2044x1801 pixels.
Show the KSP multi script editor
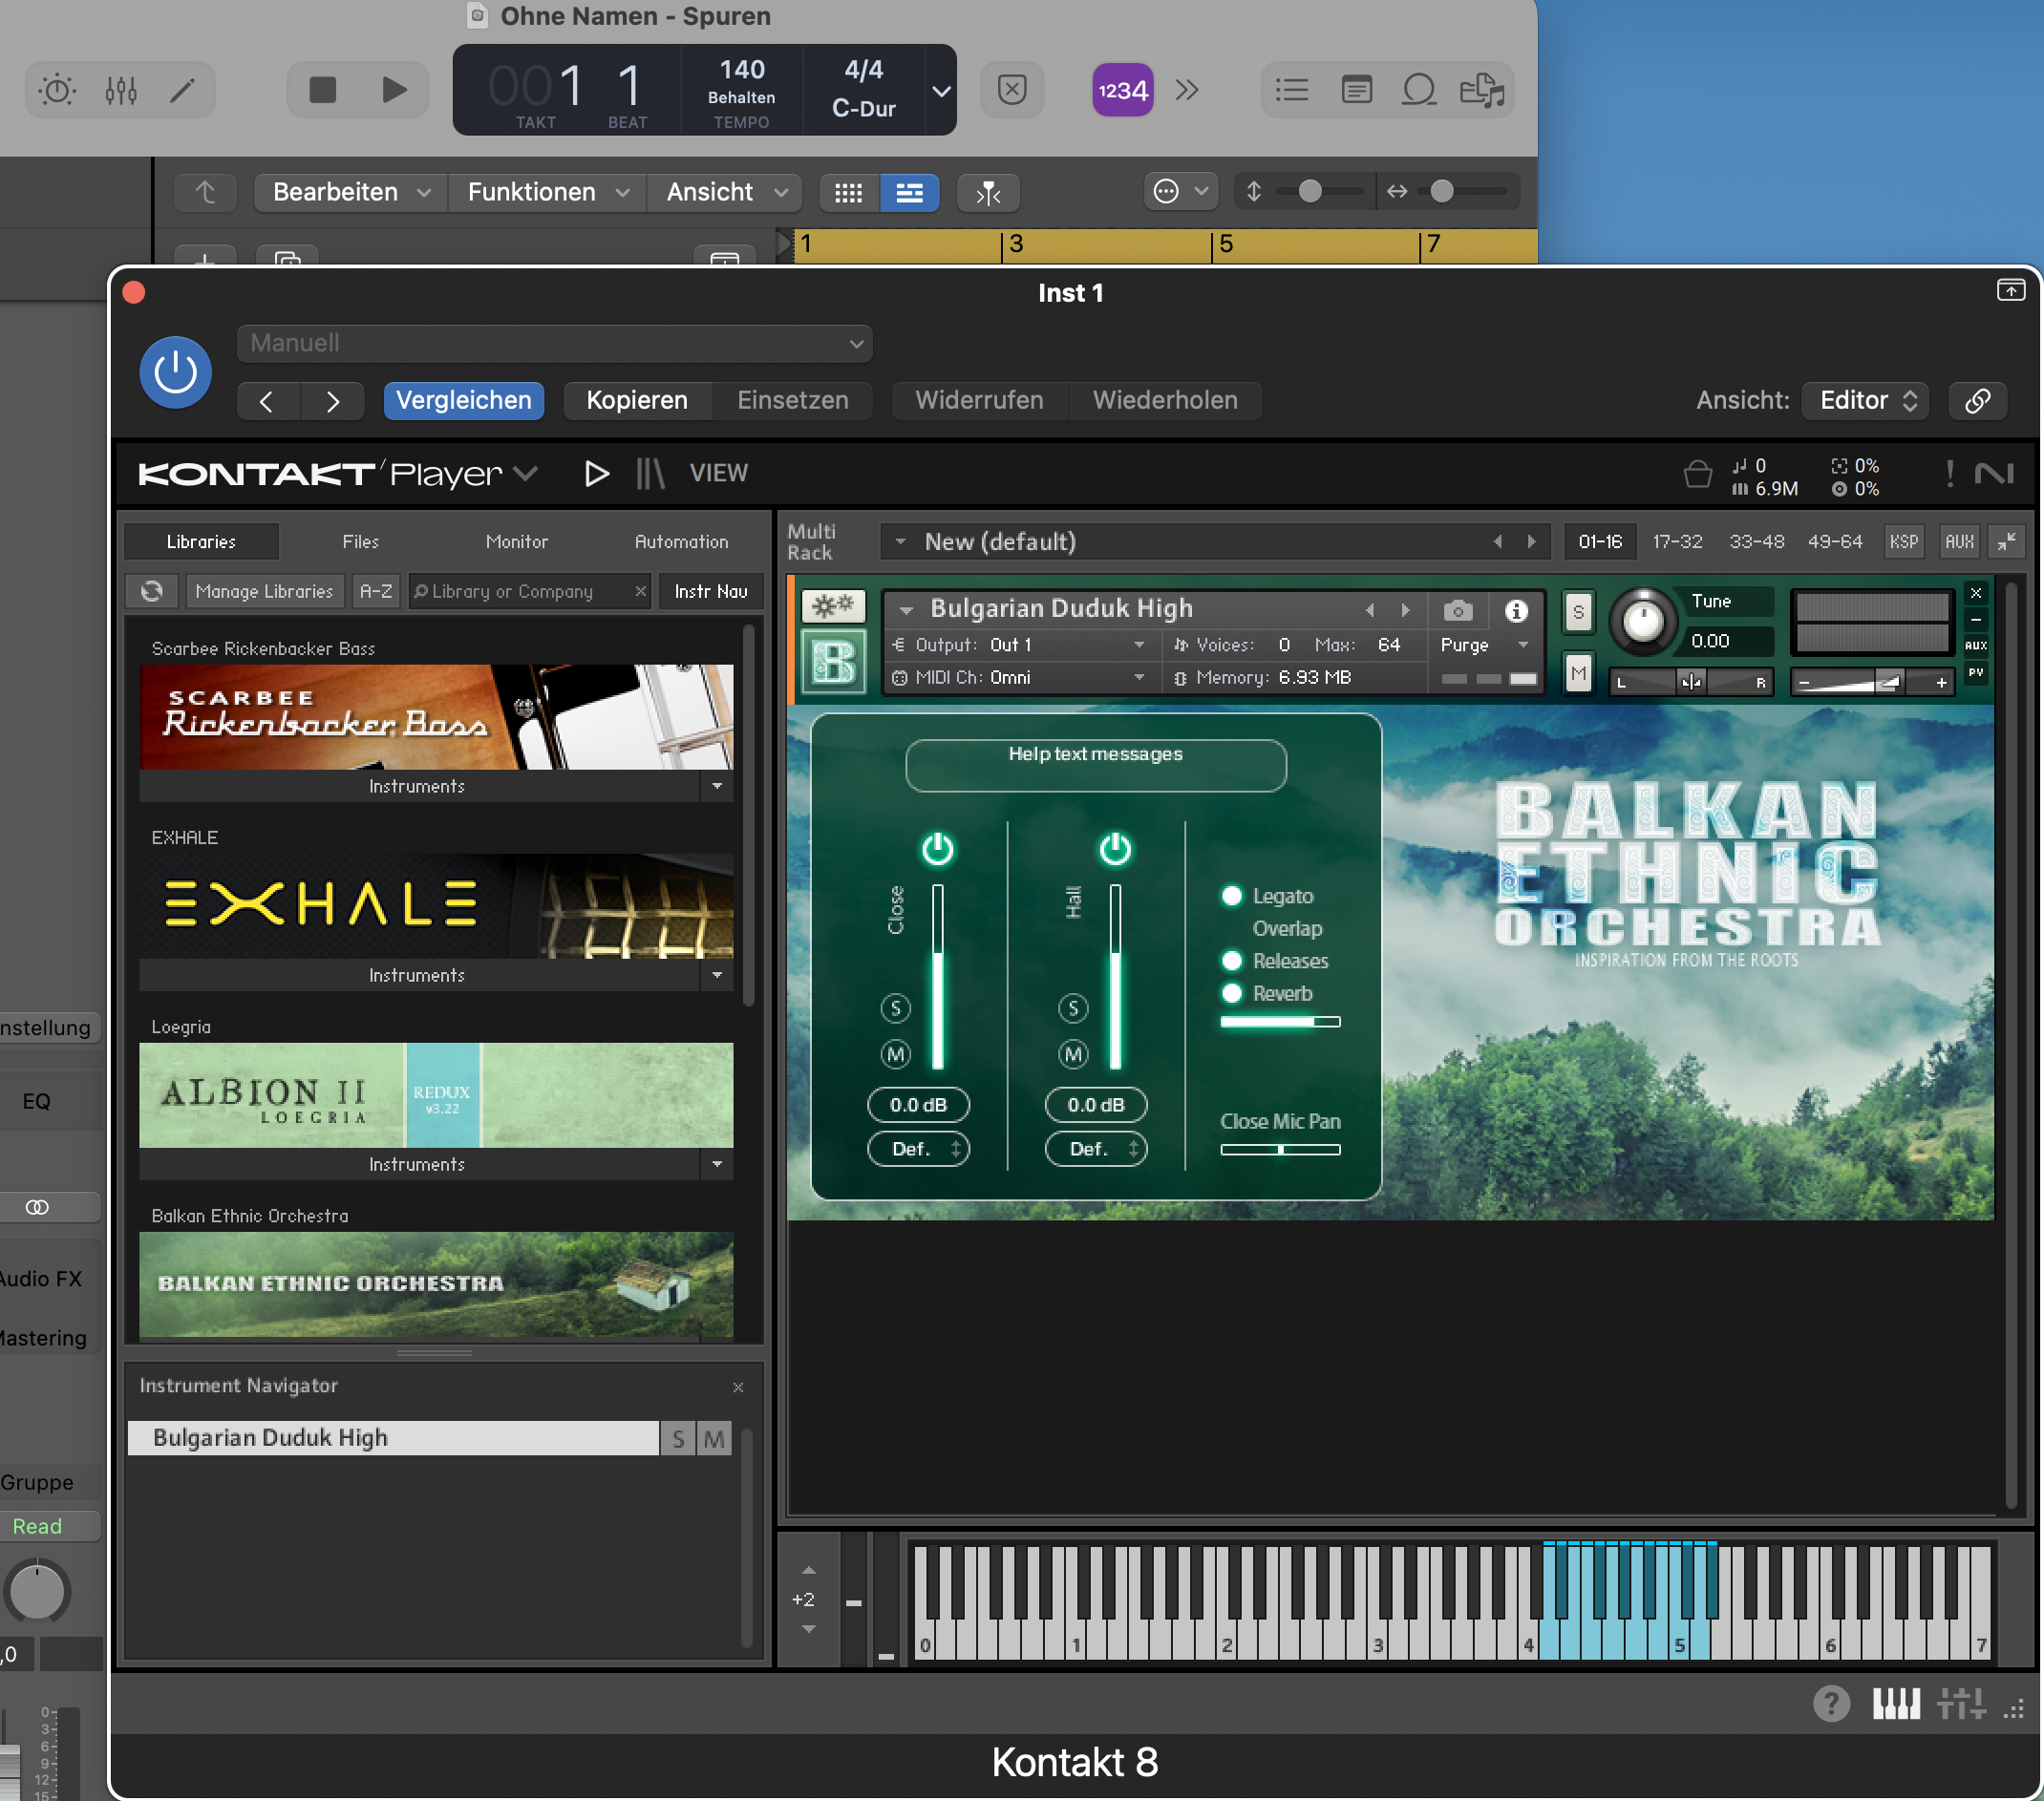click(1904, 542)
